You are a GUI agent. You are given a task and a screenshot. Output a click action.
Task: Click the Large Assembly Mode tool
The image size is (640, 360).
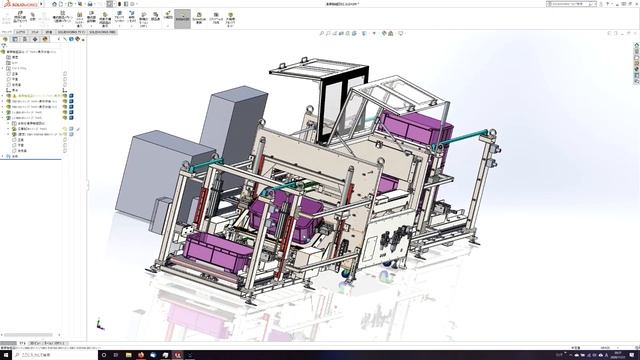click(231, 19)
